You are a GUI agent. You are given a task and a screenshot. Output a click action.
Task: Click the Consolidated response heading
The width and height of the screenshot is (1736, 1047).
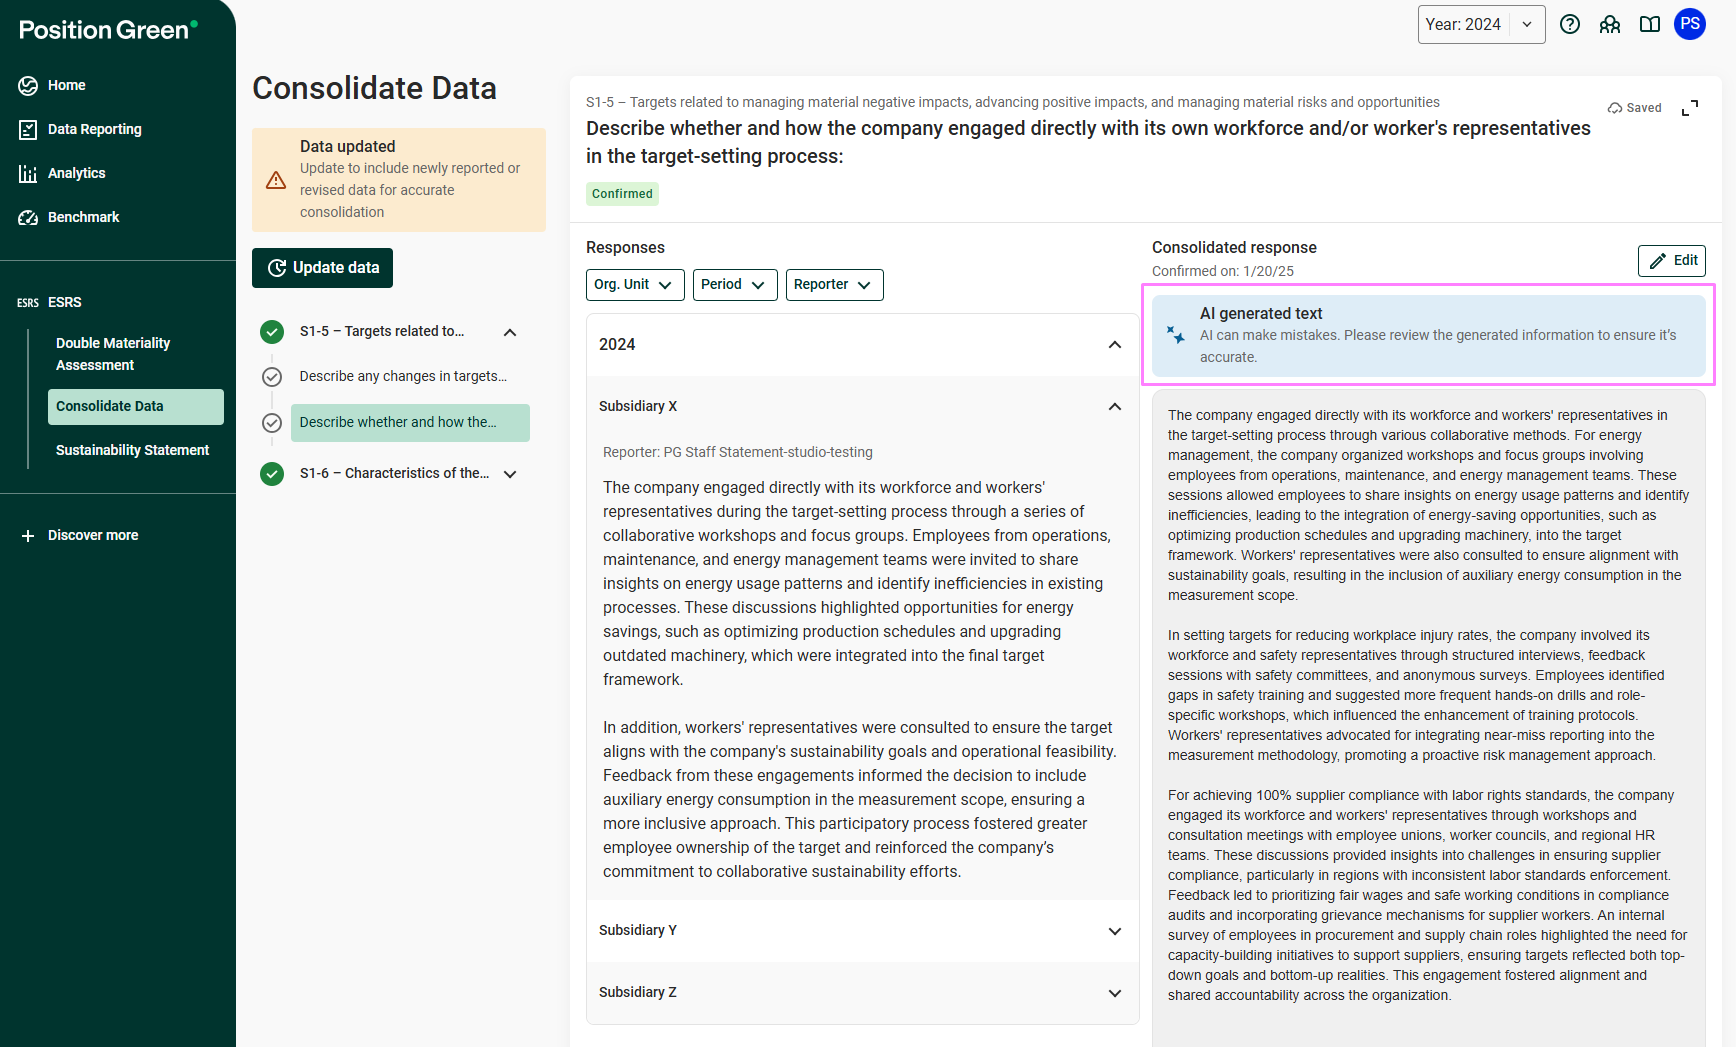point(1234,247)
